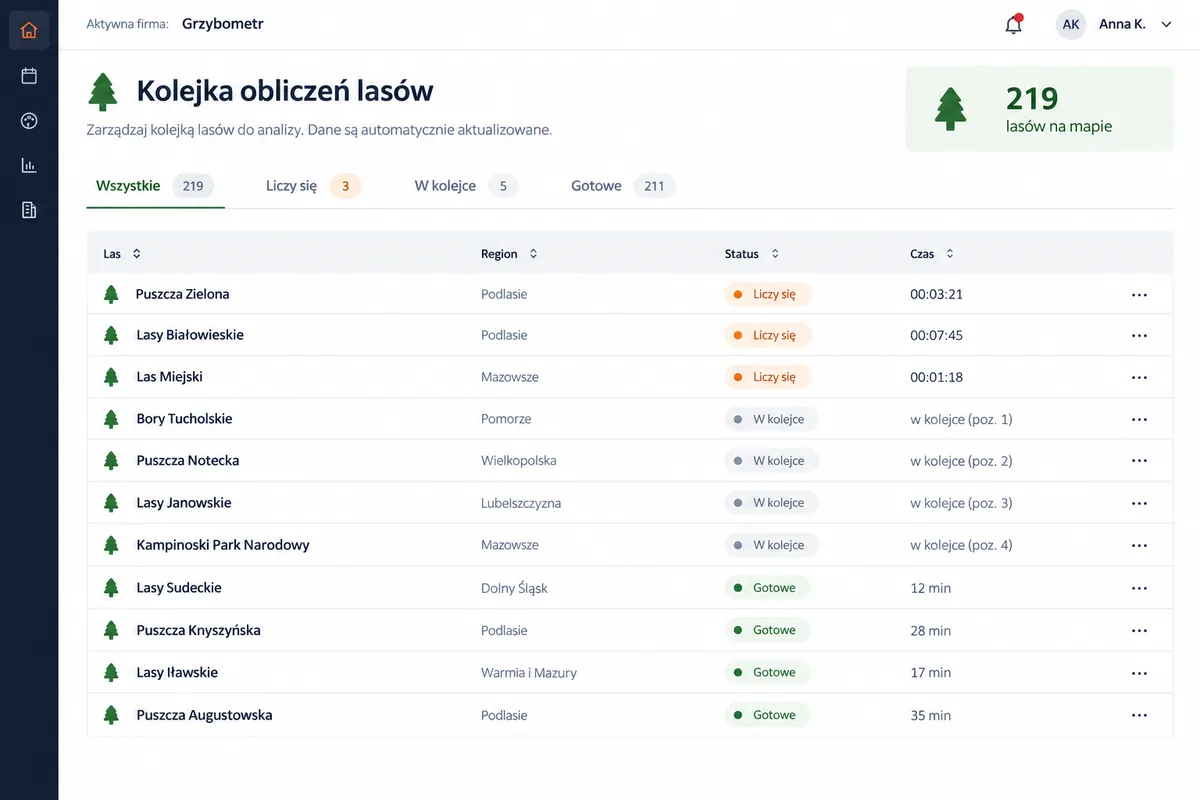Open more options for Lasy Iławskie
Viewport: 1200px width, 800px height.
tap(1139, 673)
